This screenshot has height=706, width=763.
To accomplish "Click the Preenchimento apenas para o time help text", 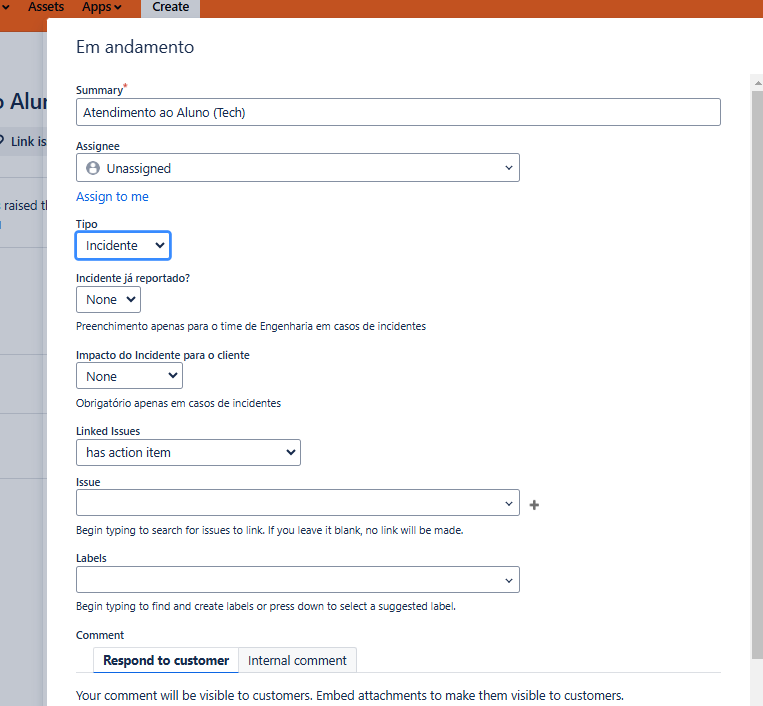I will [251, 326].
